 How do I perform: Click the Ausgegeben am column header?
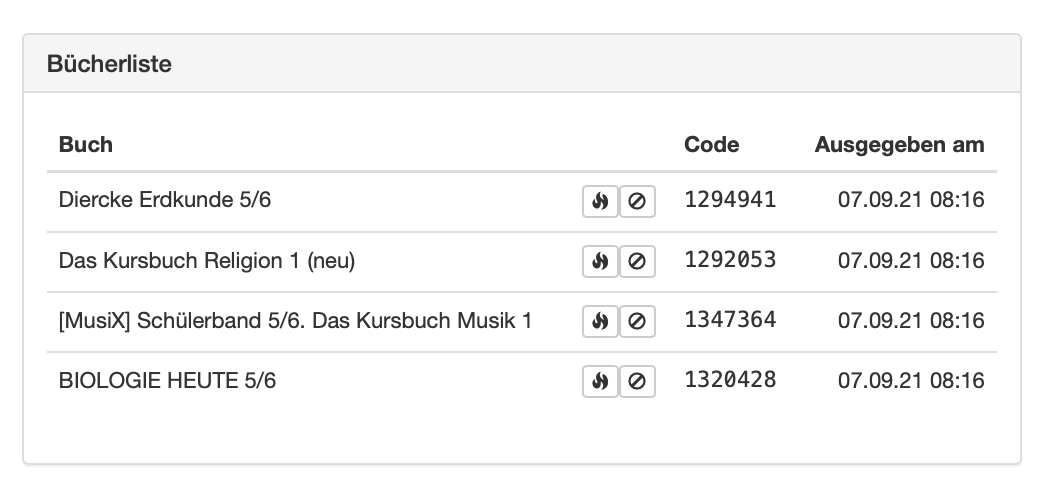point(899,144)
